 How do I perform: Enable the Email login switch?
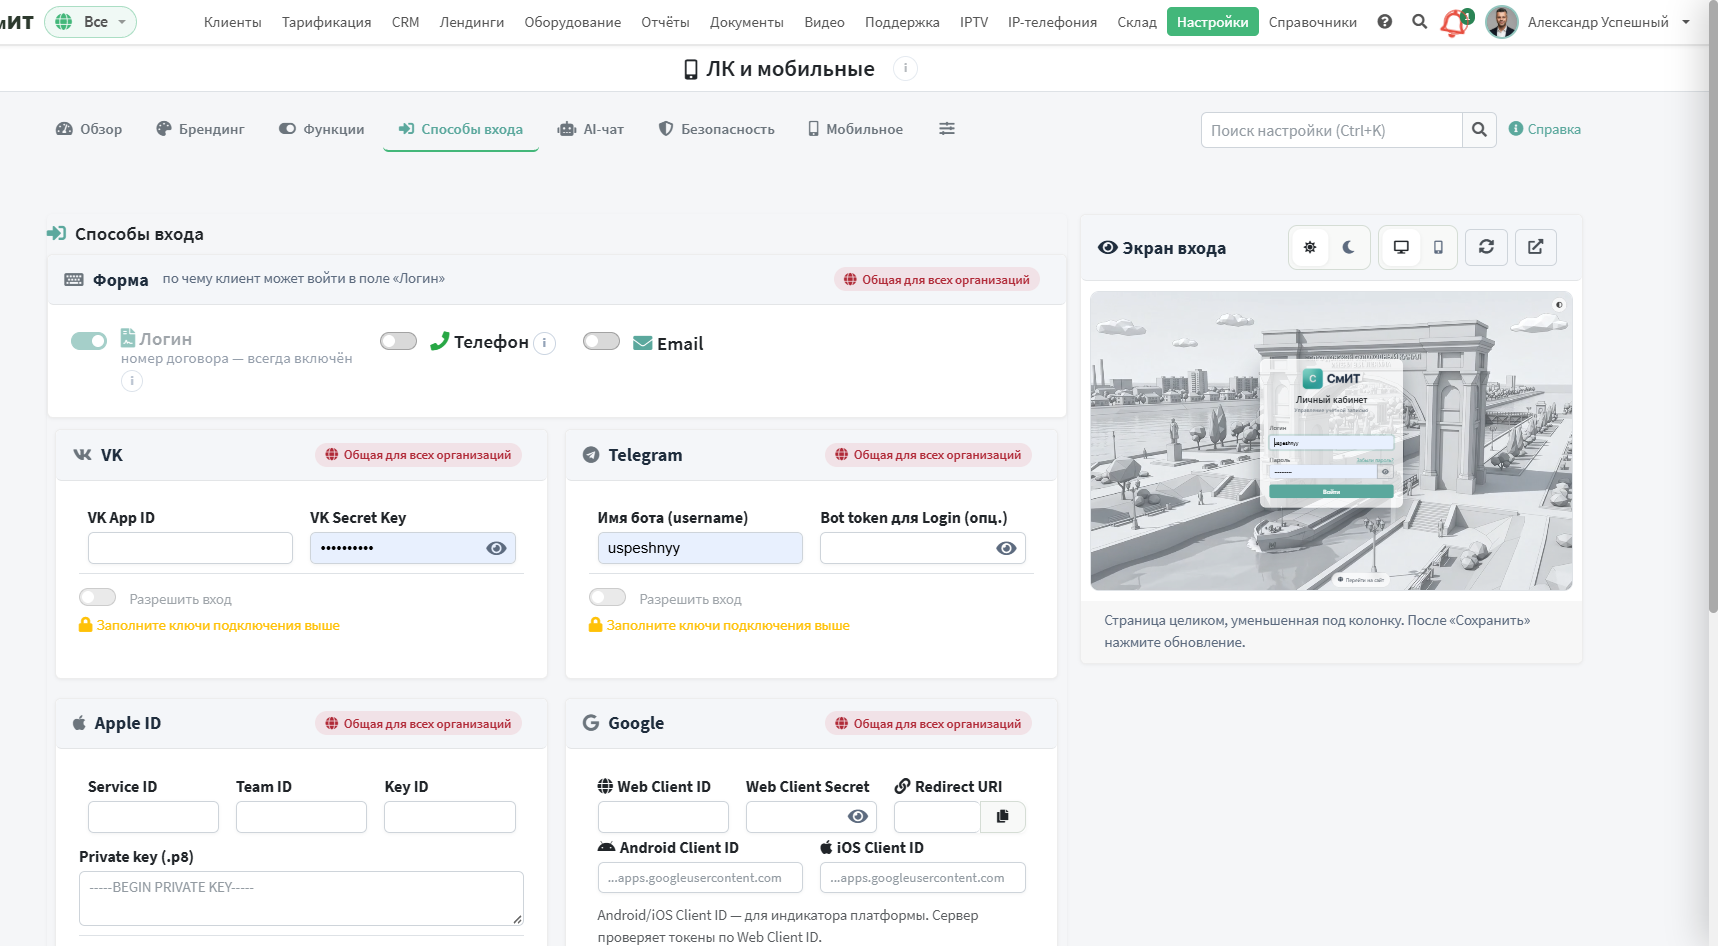pyautogui.click(x=601, y=341)
